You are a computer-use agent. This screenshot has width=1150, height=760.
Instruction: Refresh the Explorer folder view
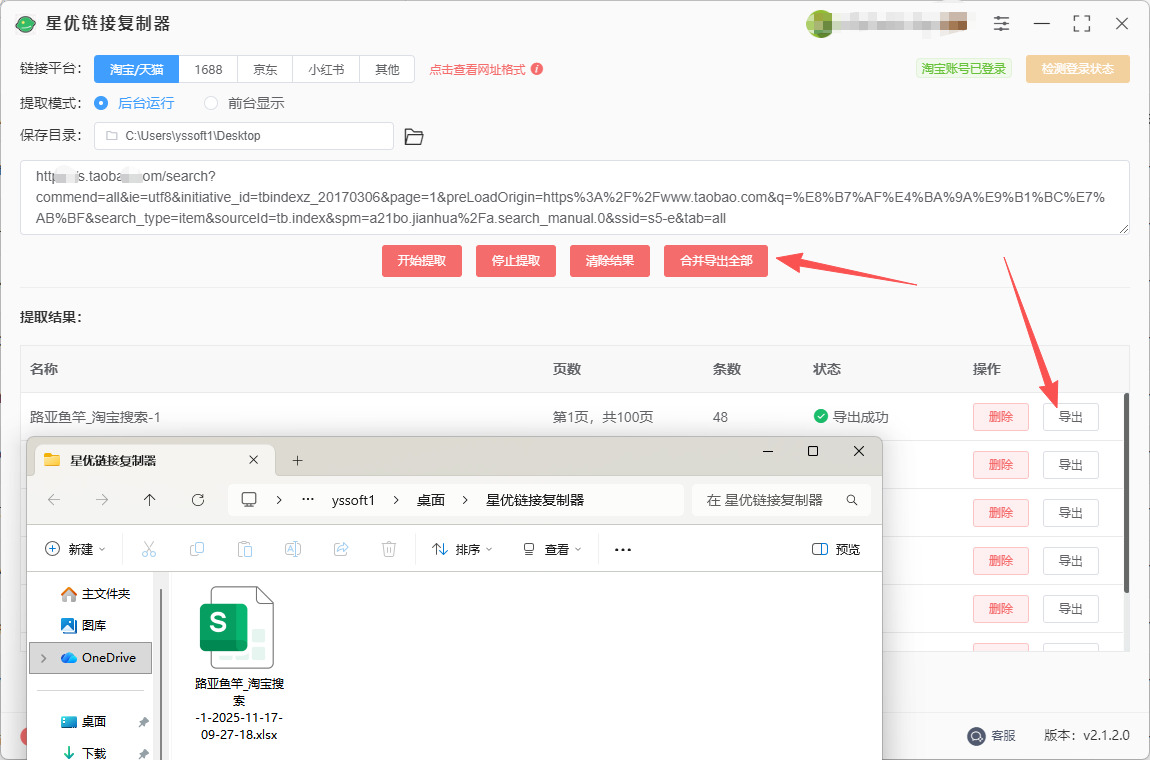pos(197,500)
